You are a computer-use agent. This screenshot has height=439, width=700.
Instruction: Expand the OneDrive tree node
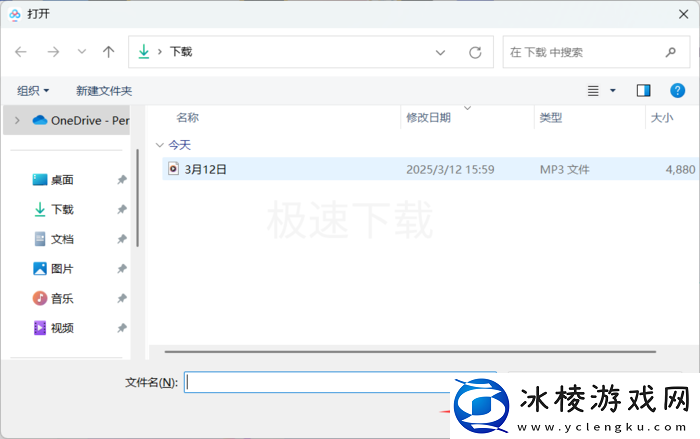tap(17, 120)
